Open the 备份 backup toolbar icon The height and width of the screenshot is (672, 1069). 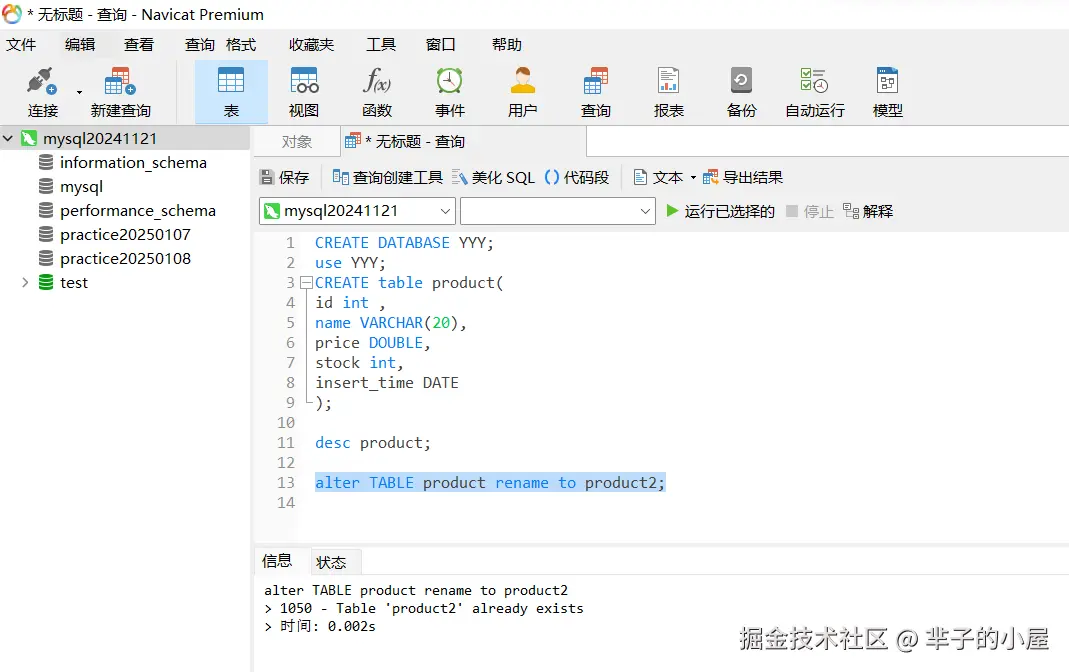[741, 92]
